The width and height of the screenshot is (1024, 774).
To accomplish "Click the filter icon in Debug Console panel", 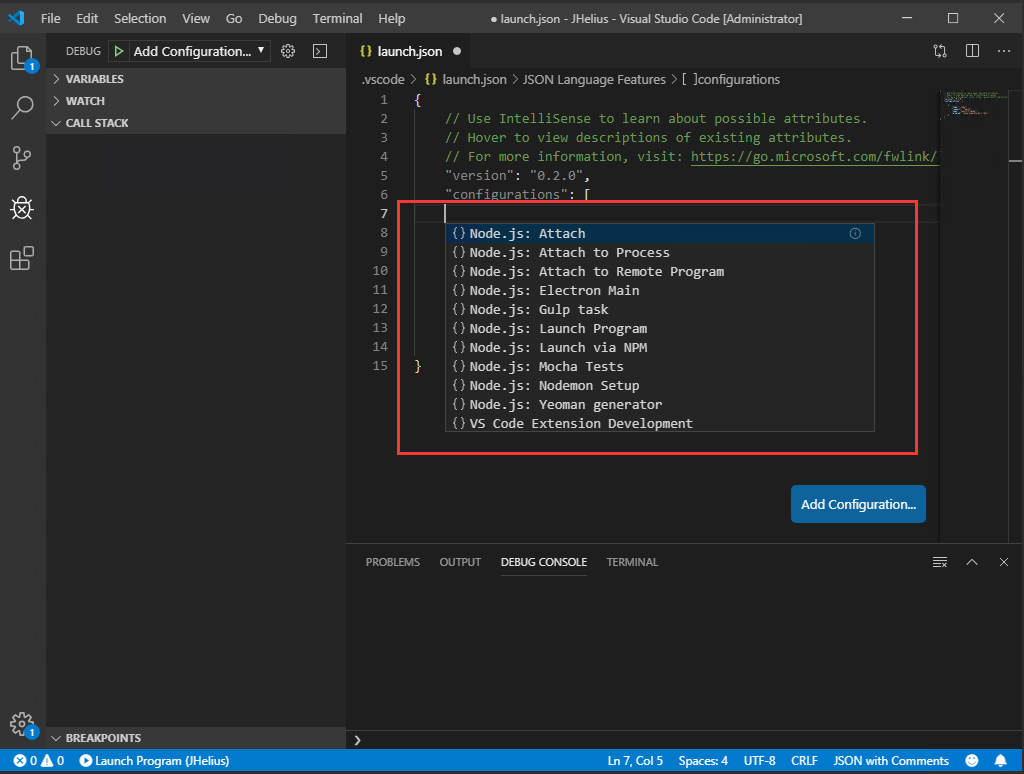I will click(940, 562).
